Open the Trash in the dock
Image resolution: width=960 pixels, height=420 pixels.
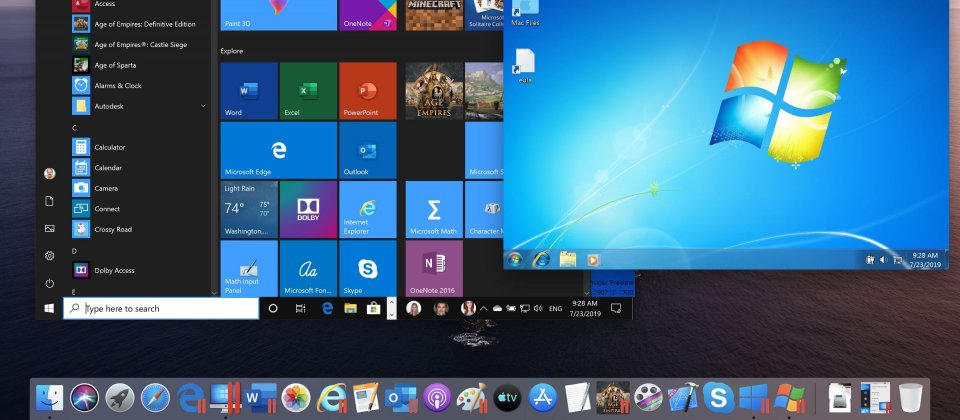(x=910, y=398)
